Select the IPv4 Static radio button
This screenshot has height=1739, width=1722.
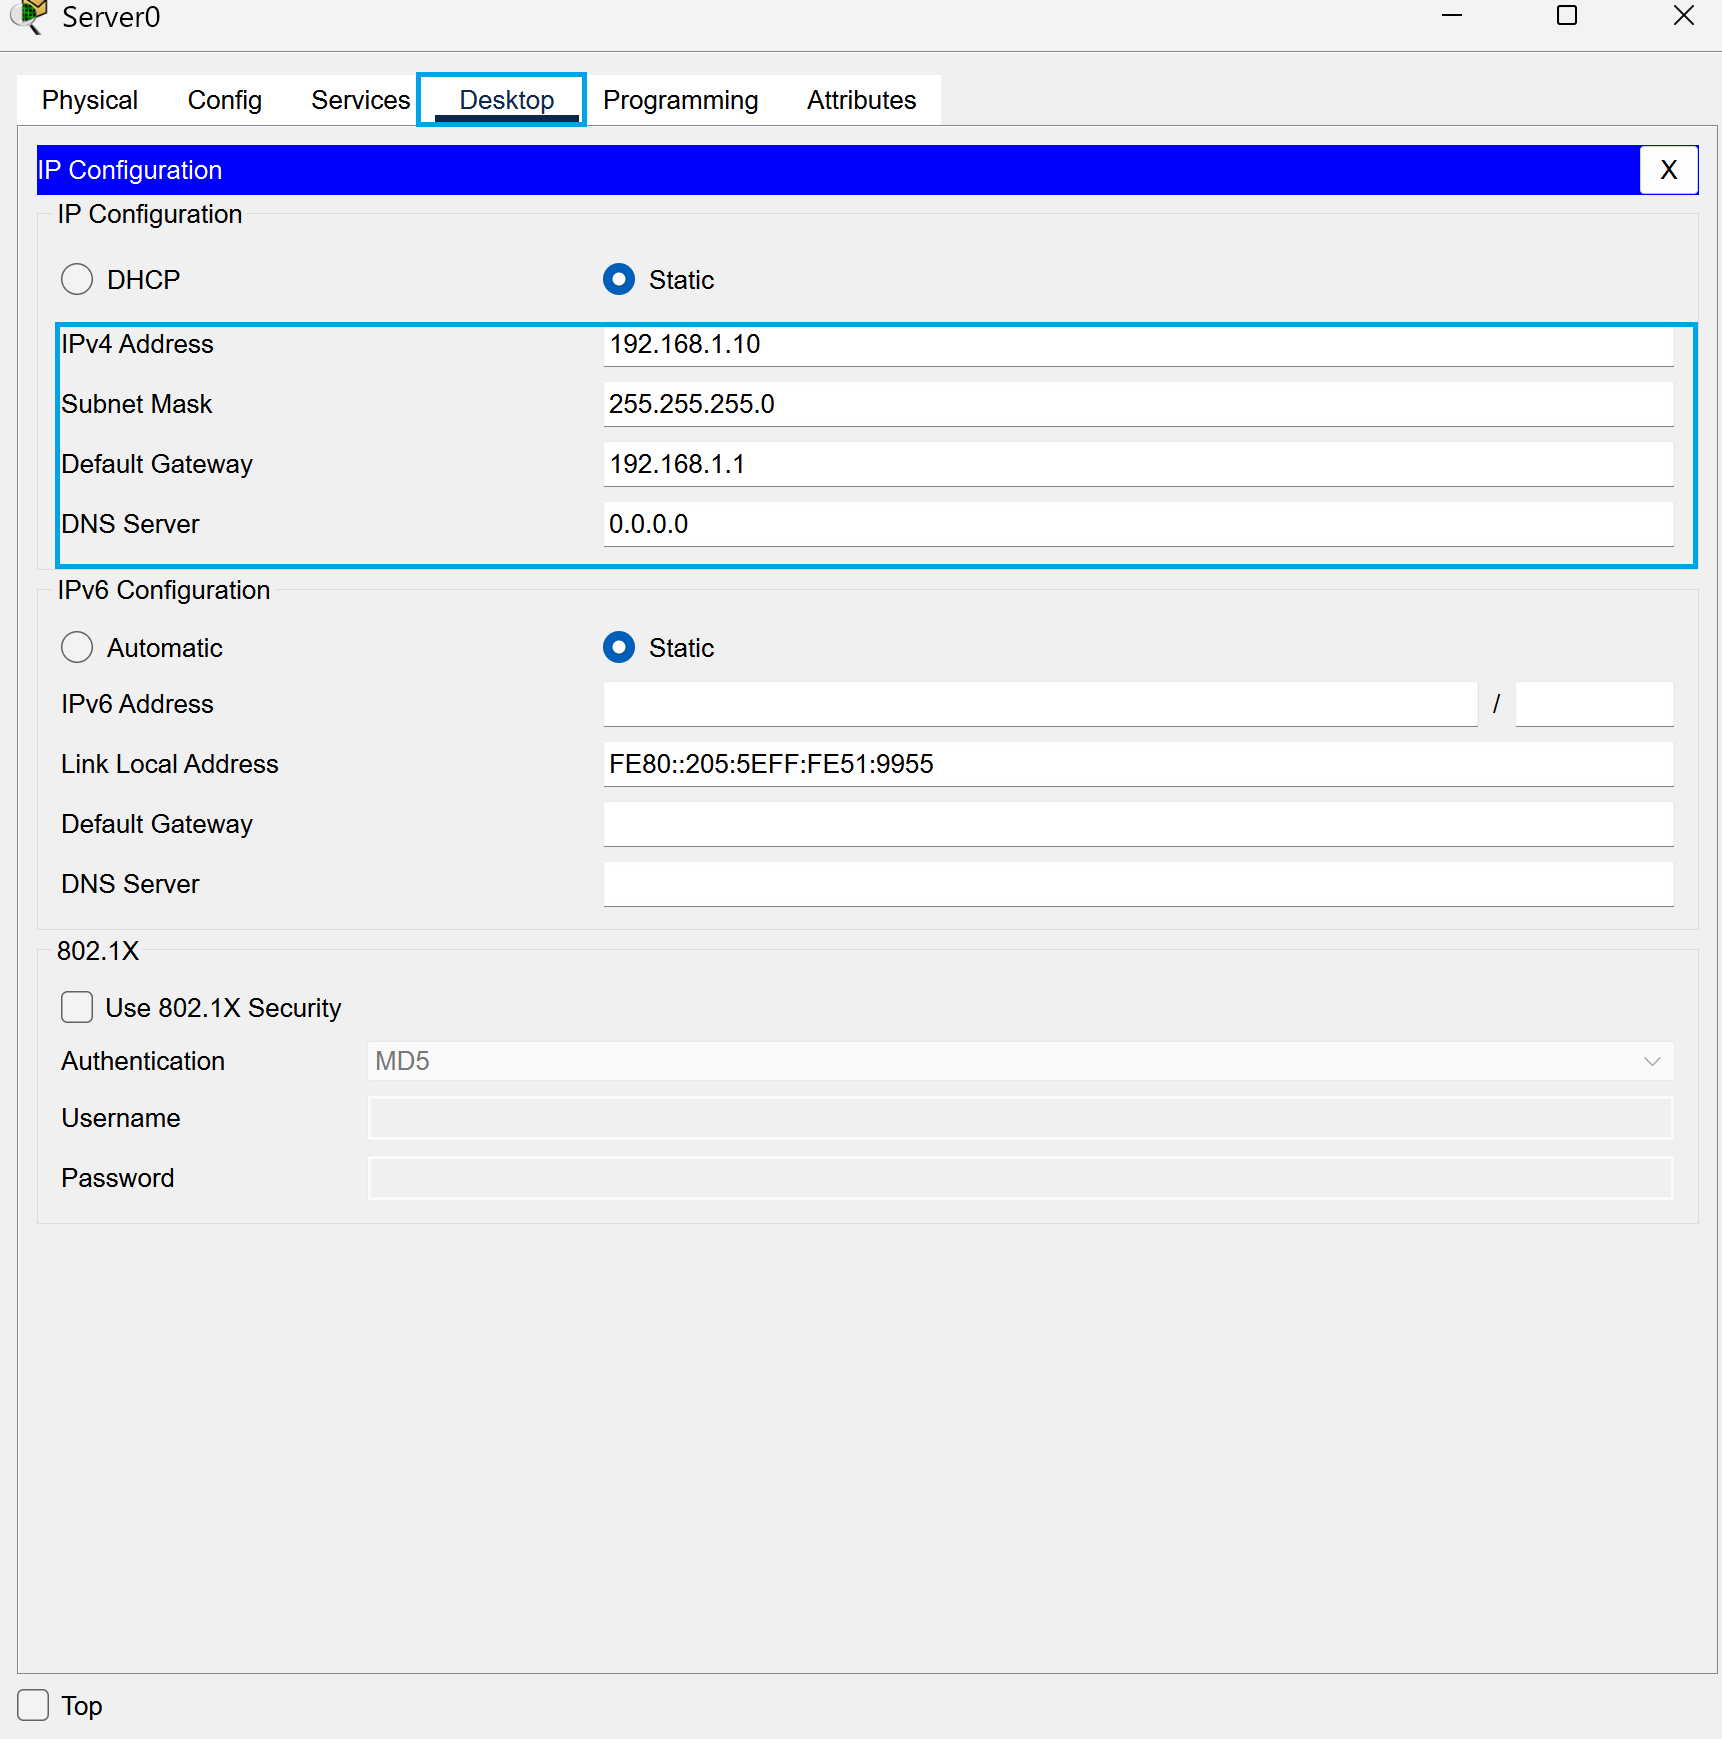(619, 279)
